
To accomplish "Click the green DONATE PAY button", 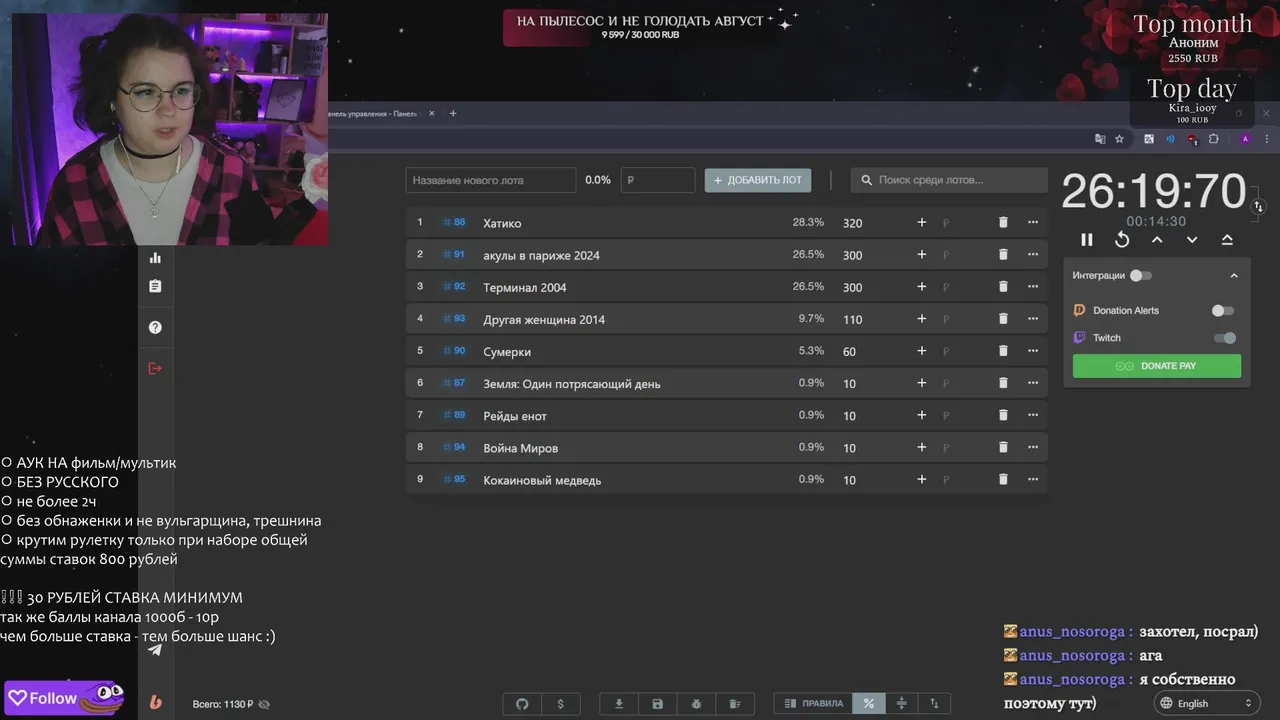I will (1157, 366).
